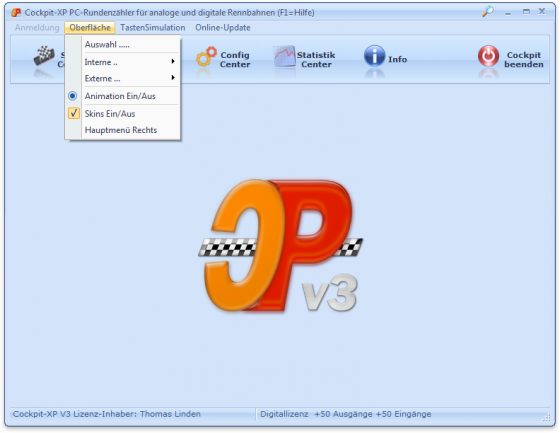Collapse the open Oberfläche menu
Image resolution: width=560 pixels, height=433 pixels.
90,28
